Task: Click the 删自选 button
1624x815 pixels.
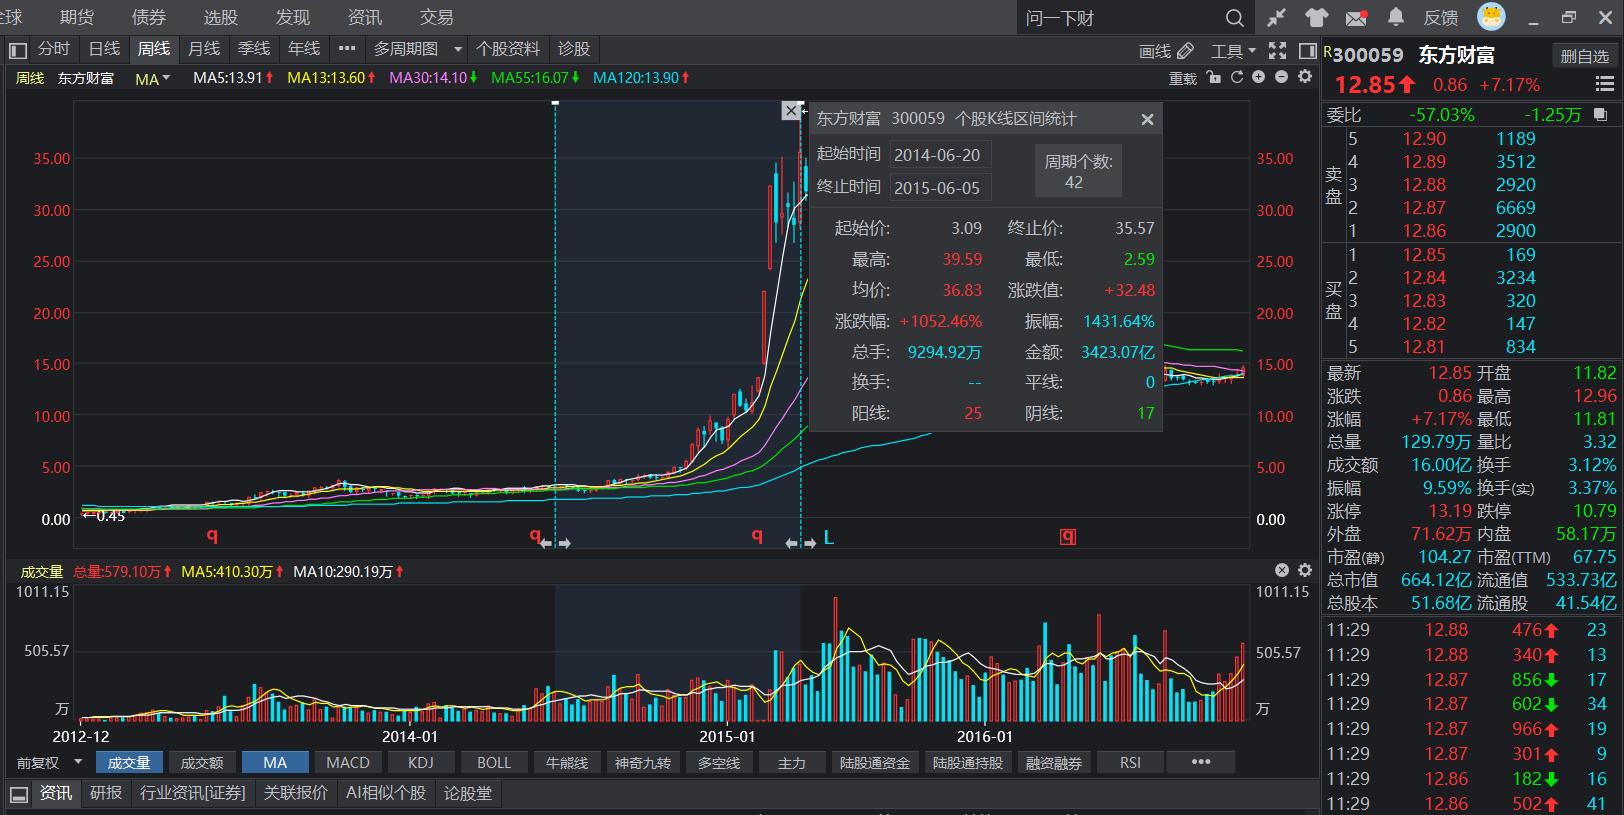Action: [1584, 56]
